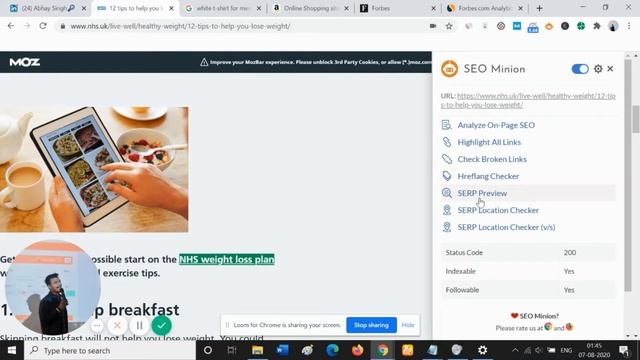Click the Status Code value 200
Image resolution: width=640 pixels, height=360 pixels.
point(570,253)
